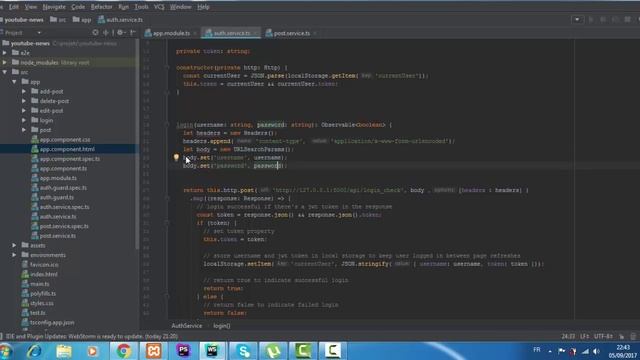Click the youtube-news navigation bar breadcrumb
Screen dimensions: 640x360
tap(22, 20)
